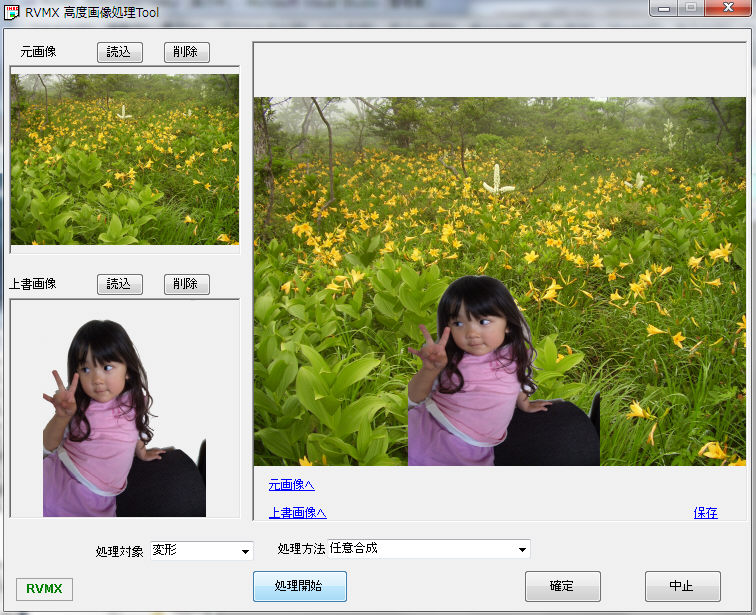Cancel with the 中止 button

coord(682,587)
